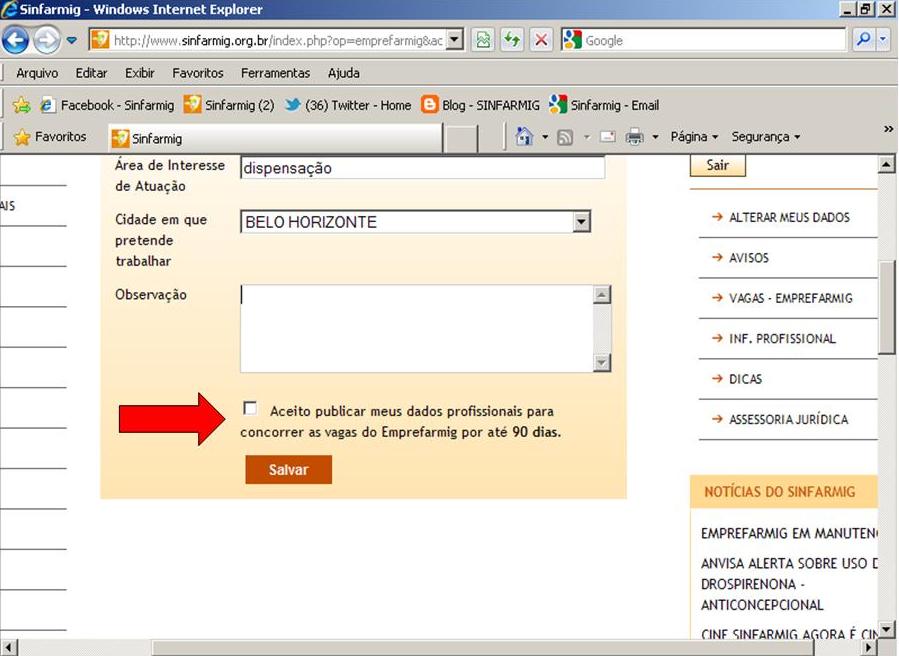Click the Home icon in command bar
The height and width of the screenshot is (656, 899).
(523, 137)
